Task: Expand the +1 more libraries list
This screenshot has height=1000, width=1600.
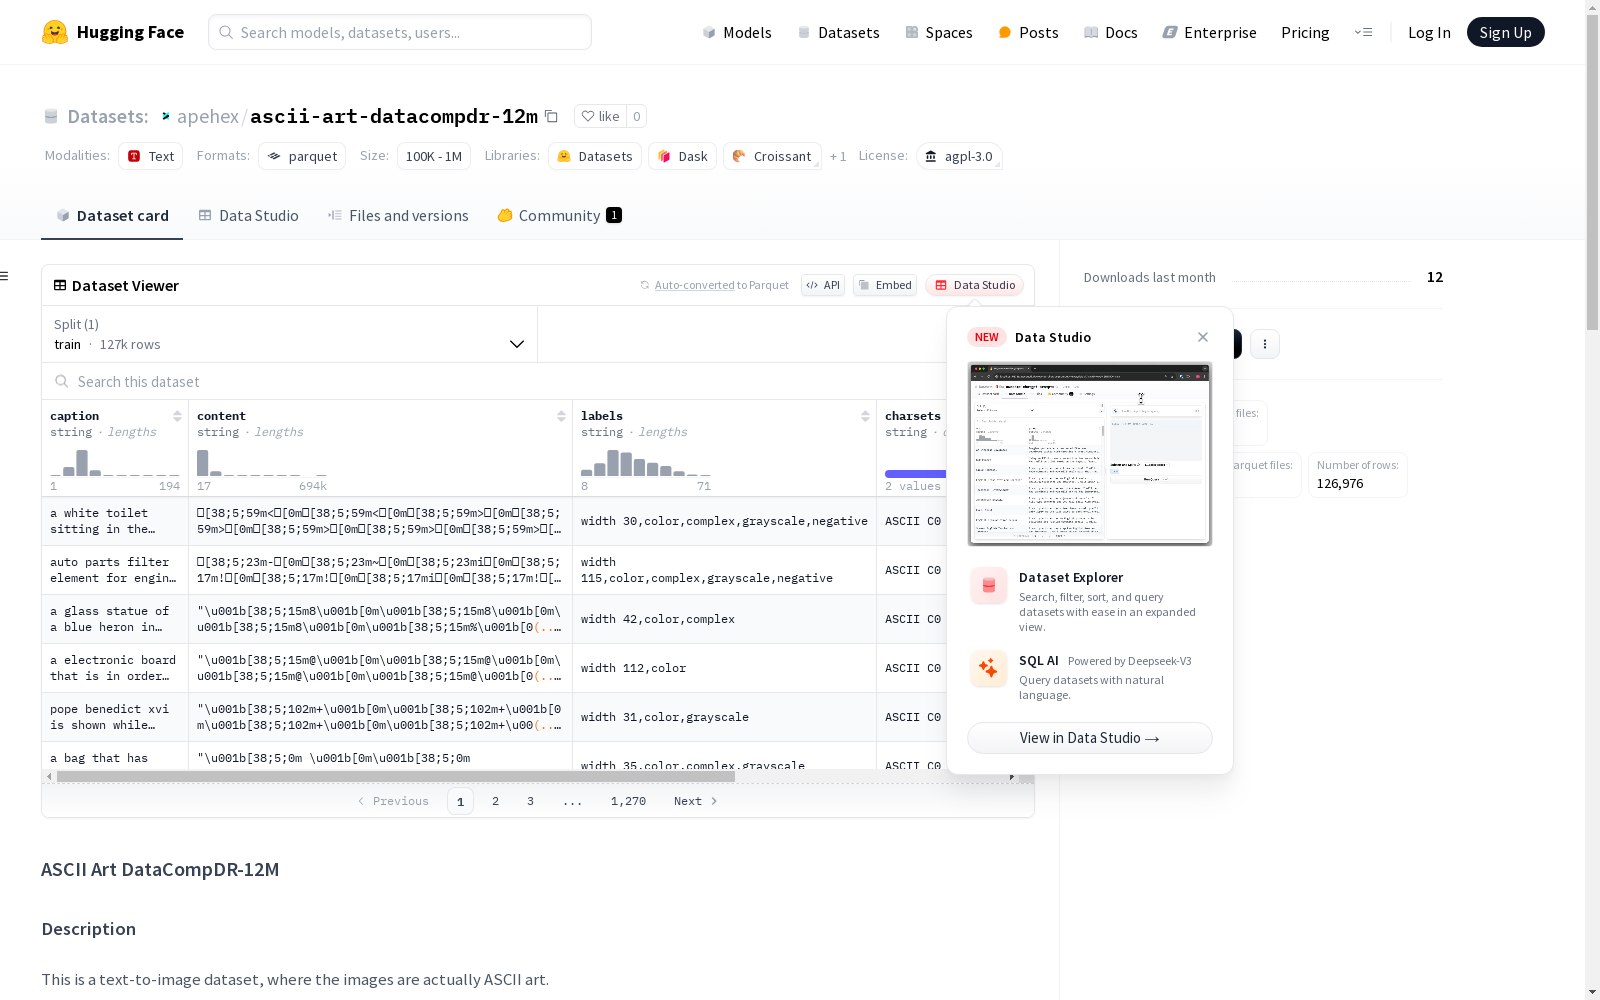Action: 838,156
